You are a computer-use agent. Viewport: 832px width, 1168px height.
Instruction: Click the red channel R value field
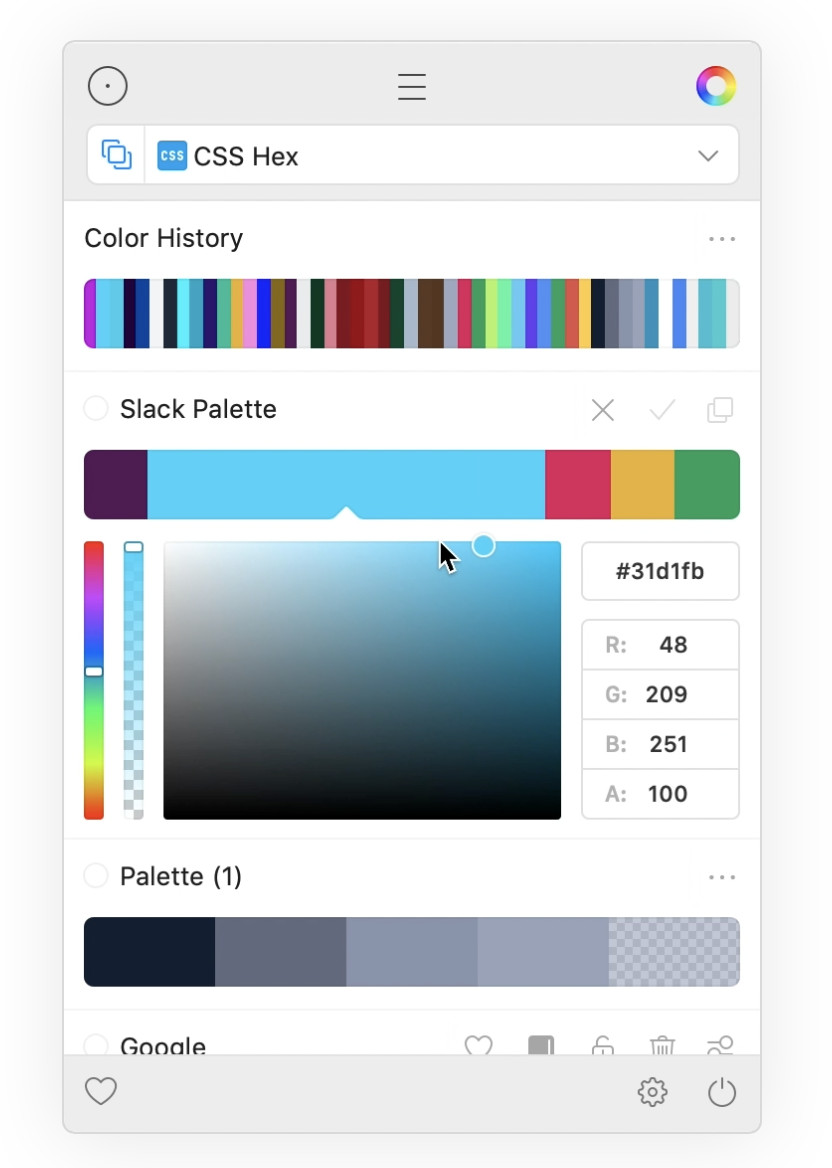tap(672, 645)
